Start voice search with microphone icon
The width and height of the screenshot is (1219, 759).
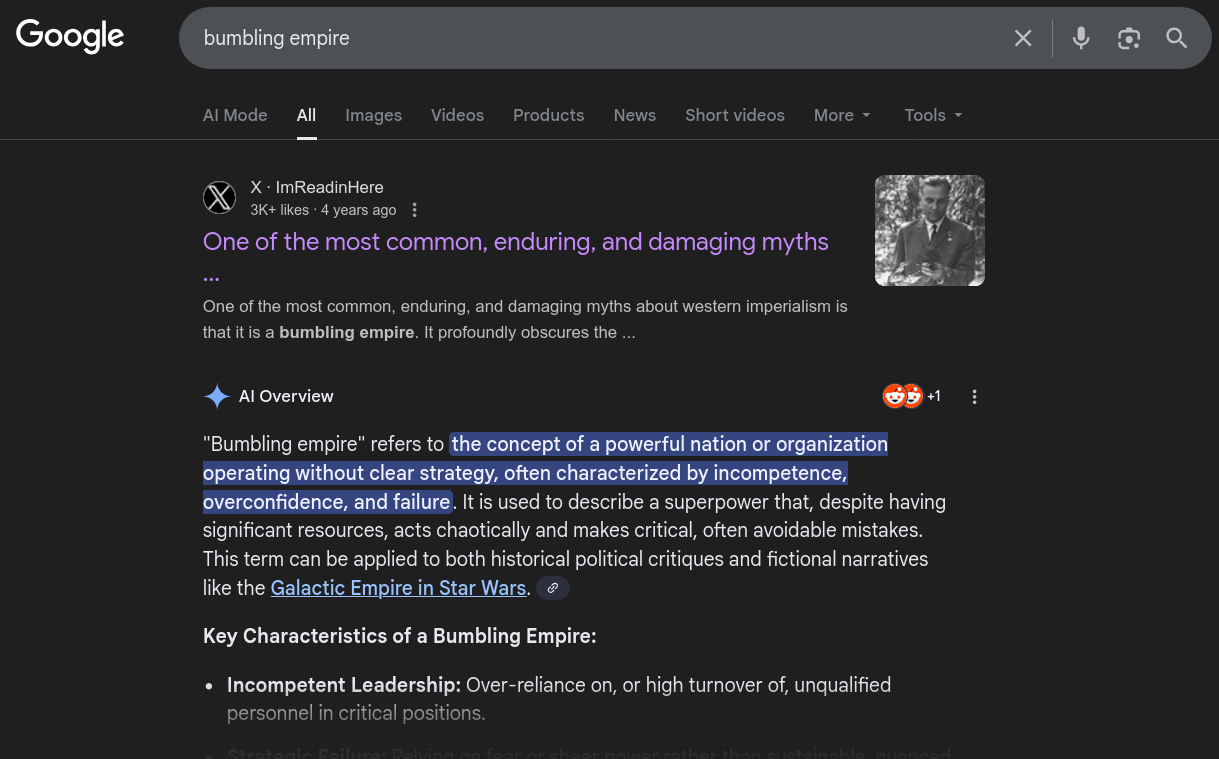point(1081,38)
